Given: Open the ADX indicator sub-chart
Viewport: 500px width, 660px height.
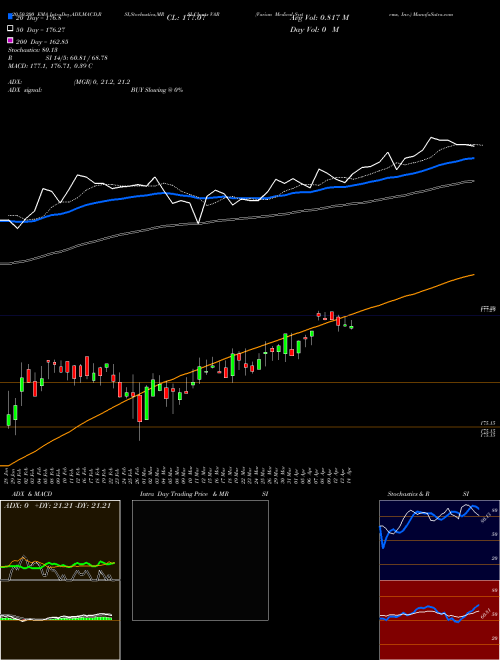Looking at the screenshot, I should point(60,540).
